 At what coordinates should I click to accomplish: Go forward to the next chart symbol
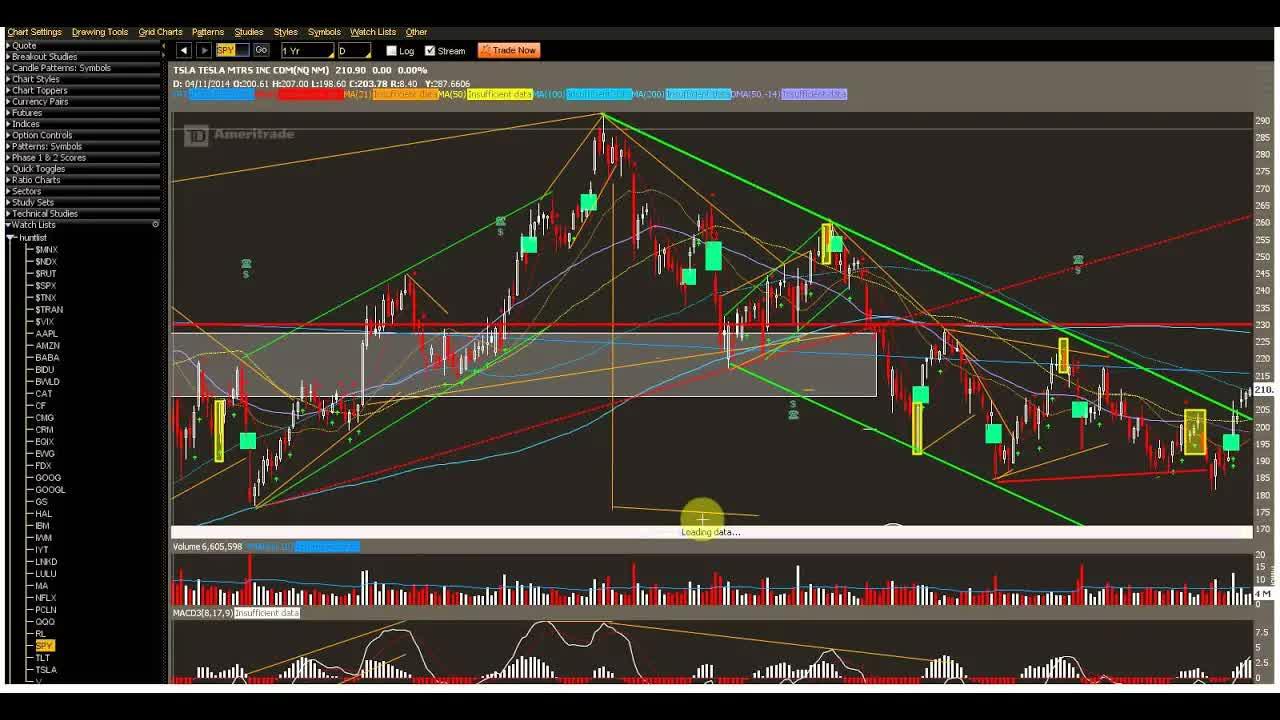tap(203, 50)
